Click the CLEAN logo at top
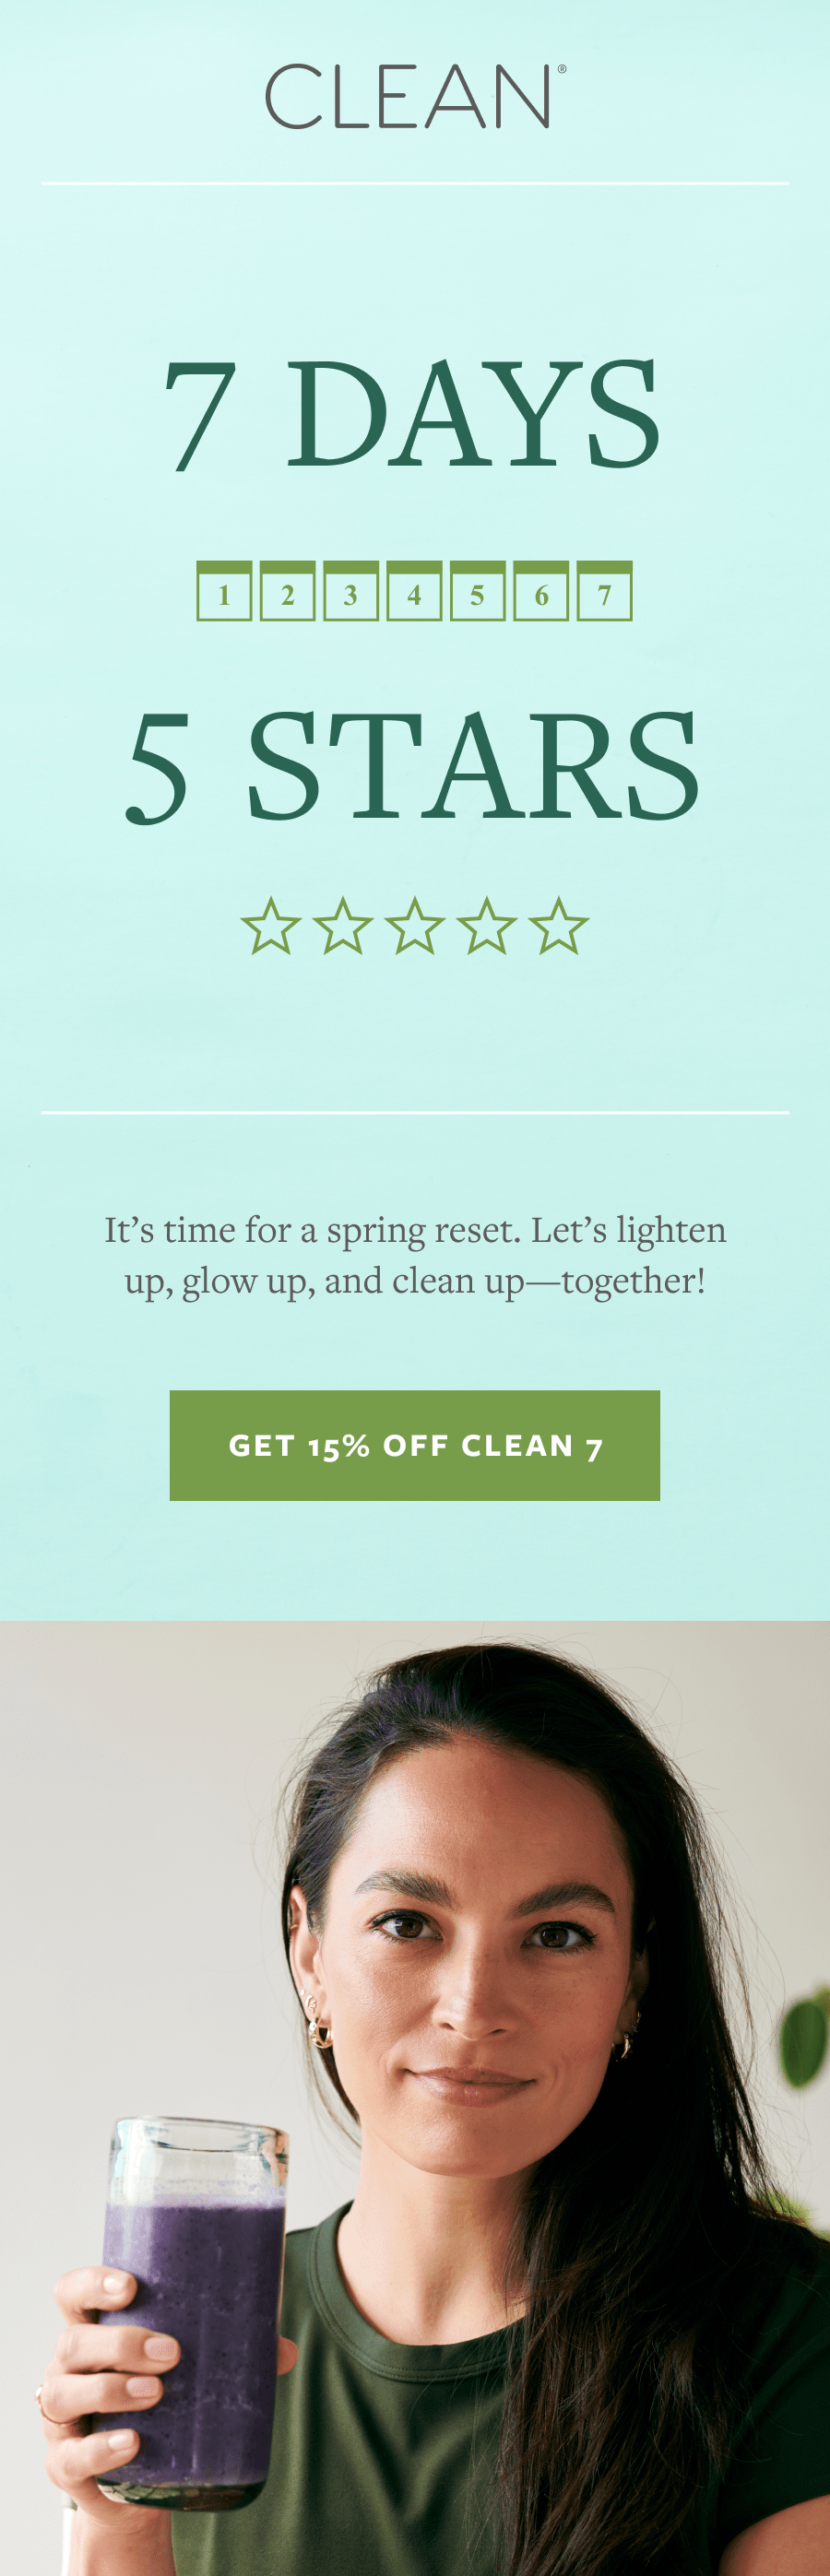The width and height of the screenshot is (830, 2576). 414,97
